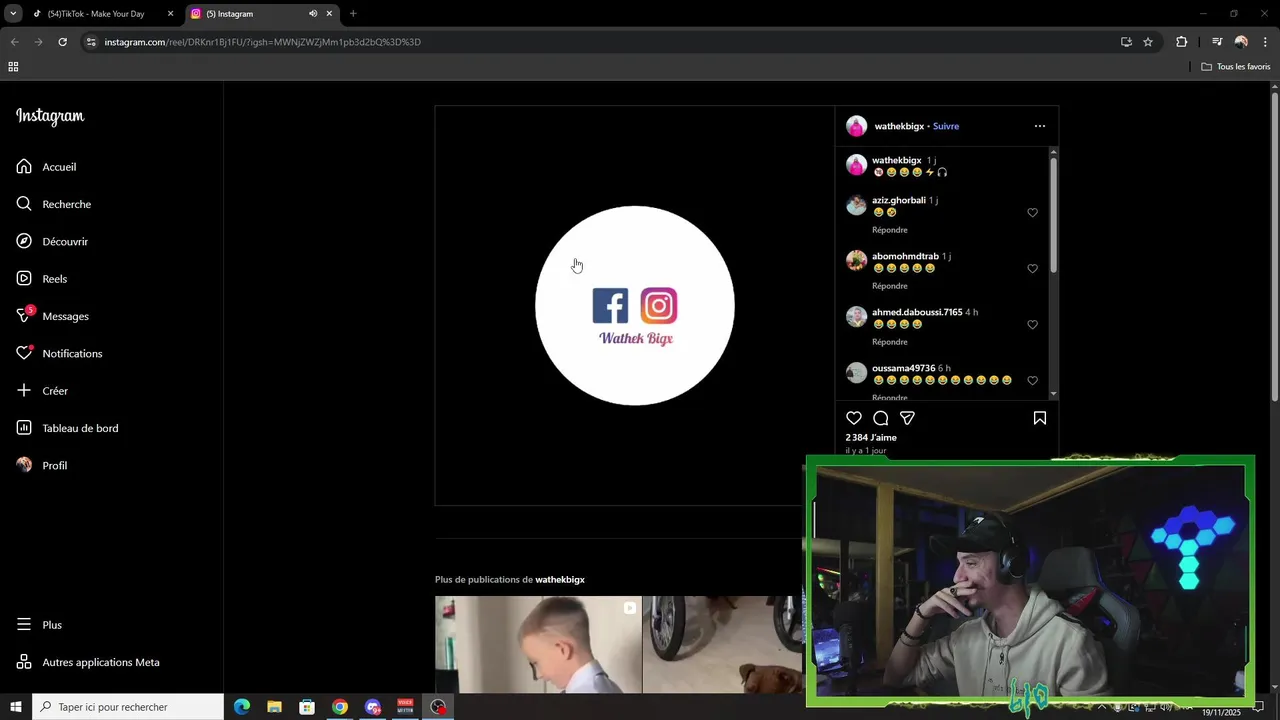This screenshot has height=720, width=1280.
Task: Open Découvrir compass icon
Action: tap(24, 241)
